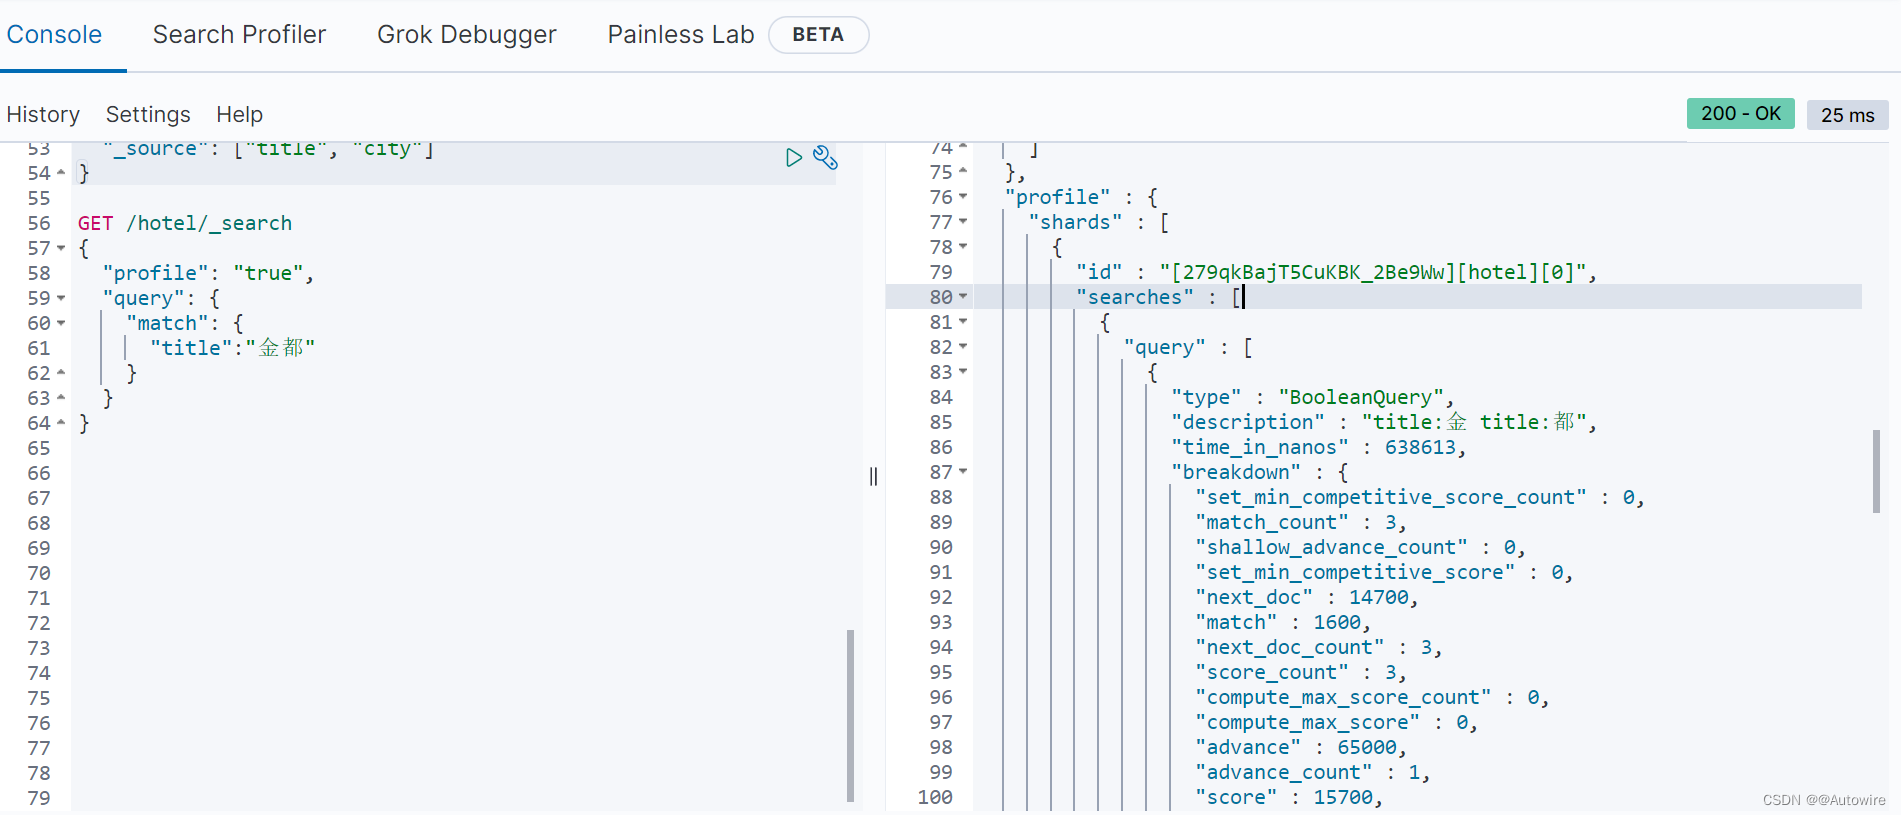Click the "score" : 15700 line
The image size is (1901, 815).
(x=1289, y=797)
